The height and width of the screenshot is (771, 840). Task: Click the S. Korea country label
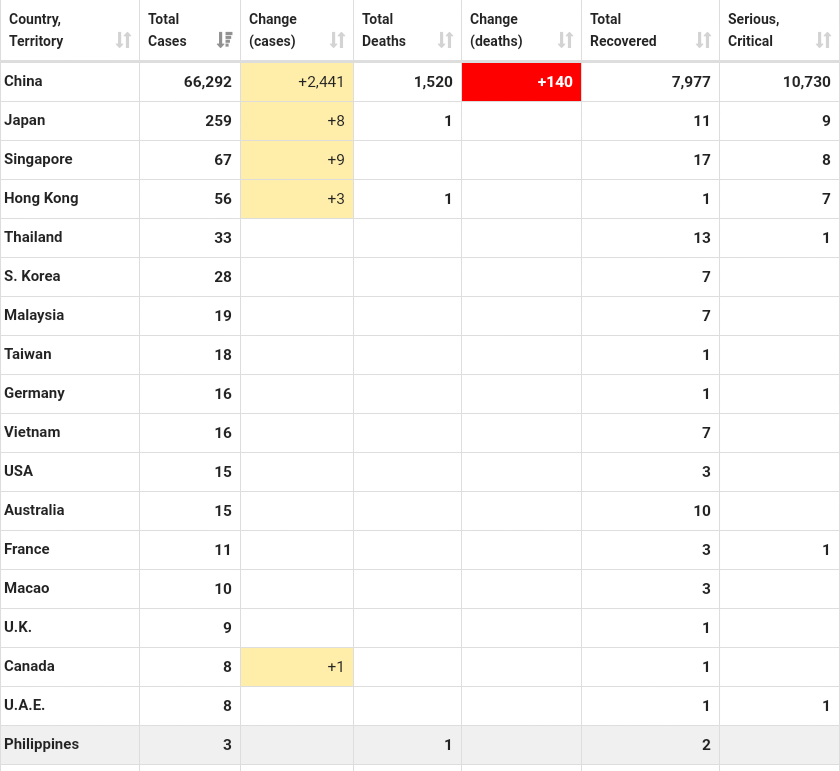(32, 276)
